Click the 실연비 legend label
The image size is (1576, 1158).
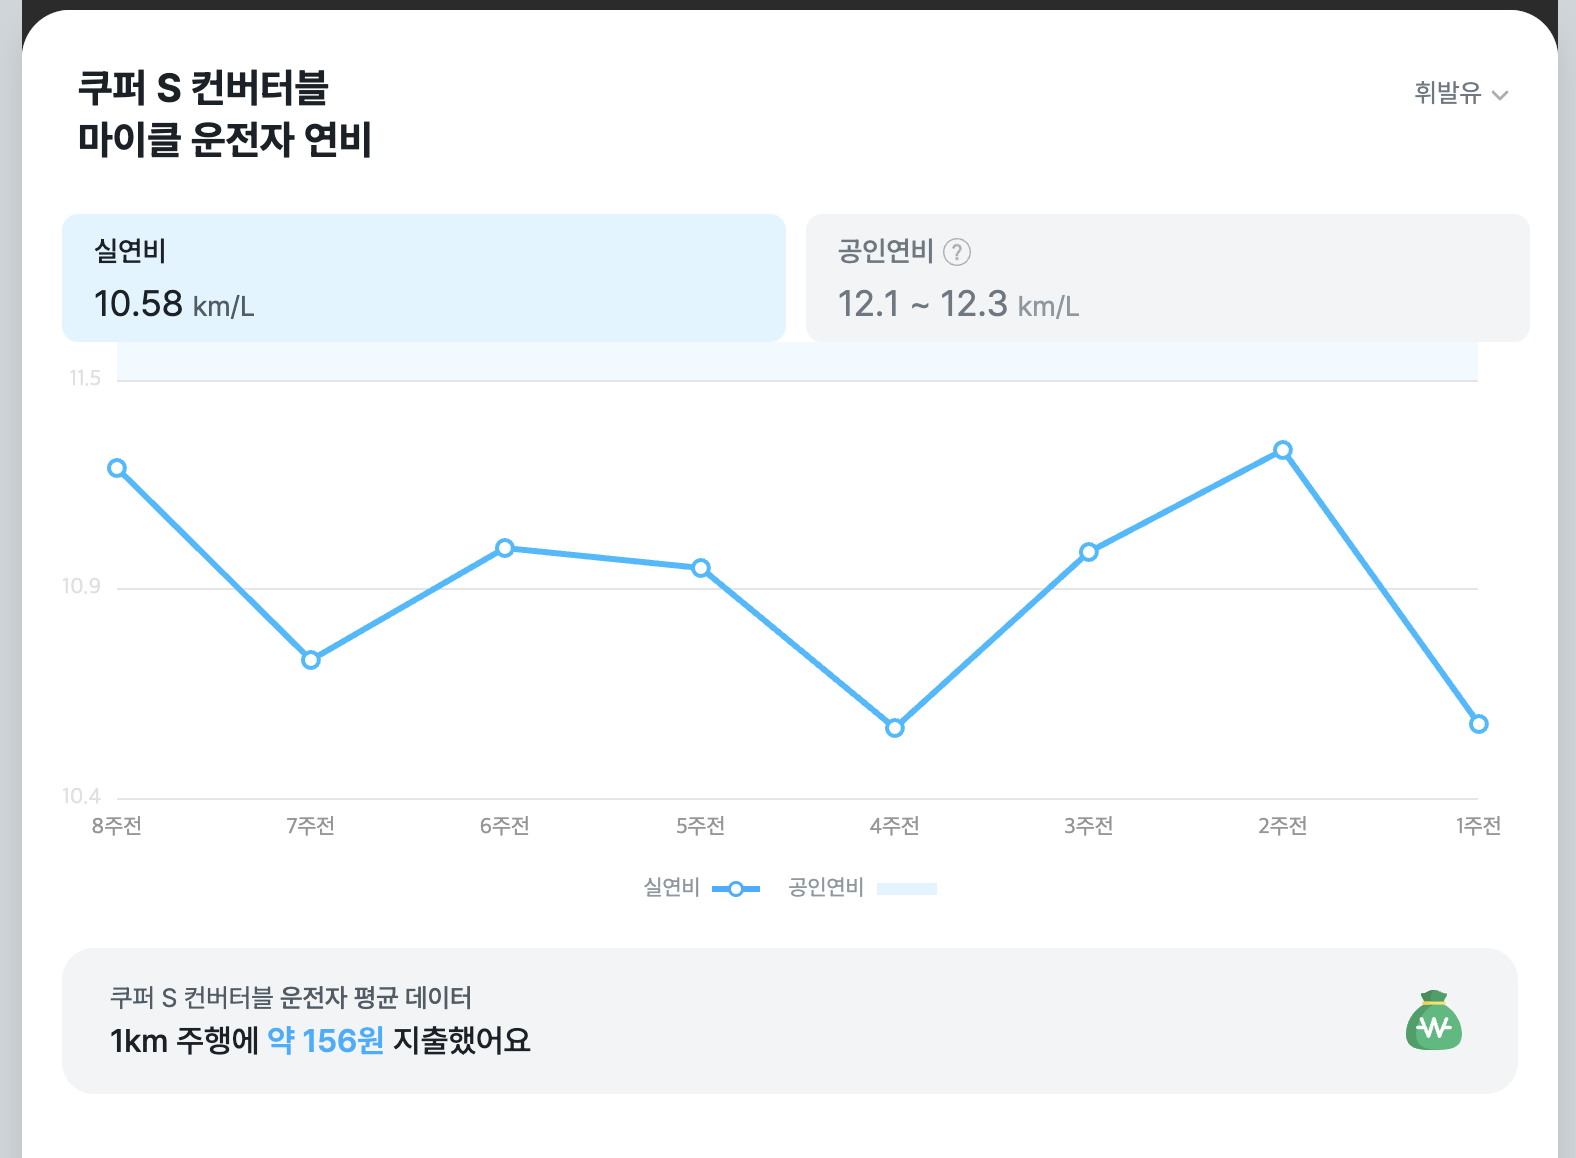tap(671, 887)
